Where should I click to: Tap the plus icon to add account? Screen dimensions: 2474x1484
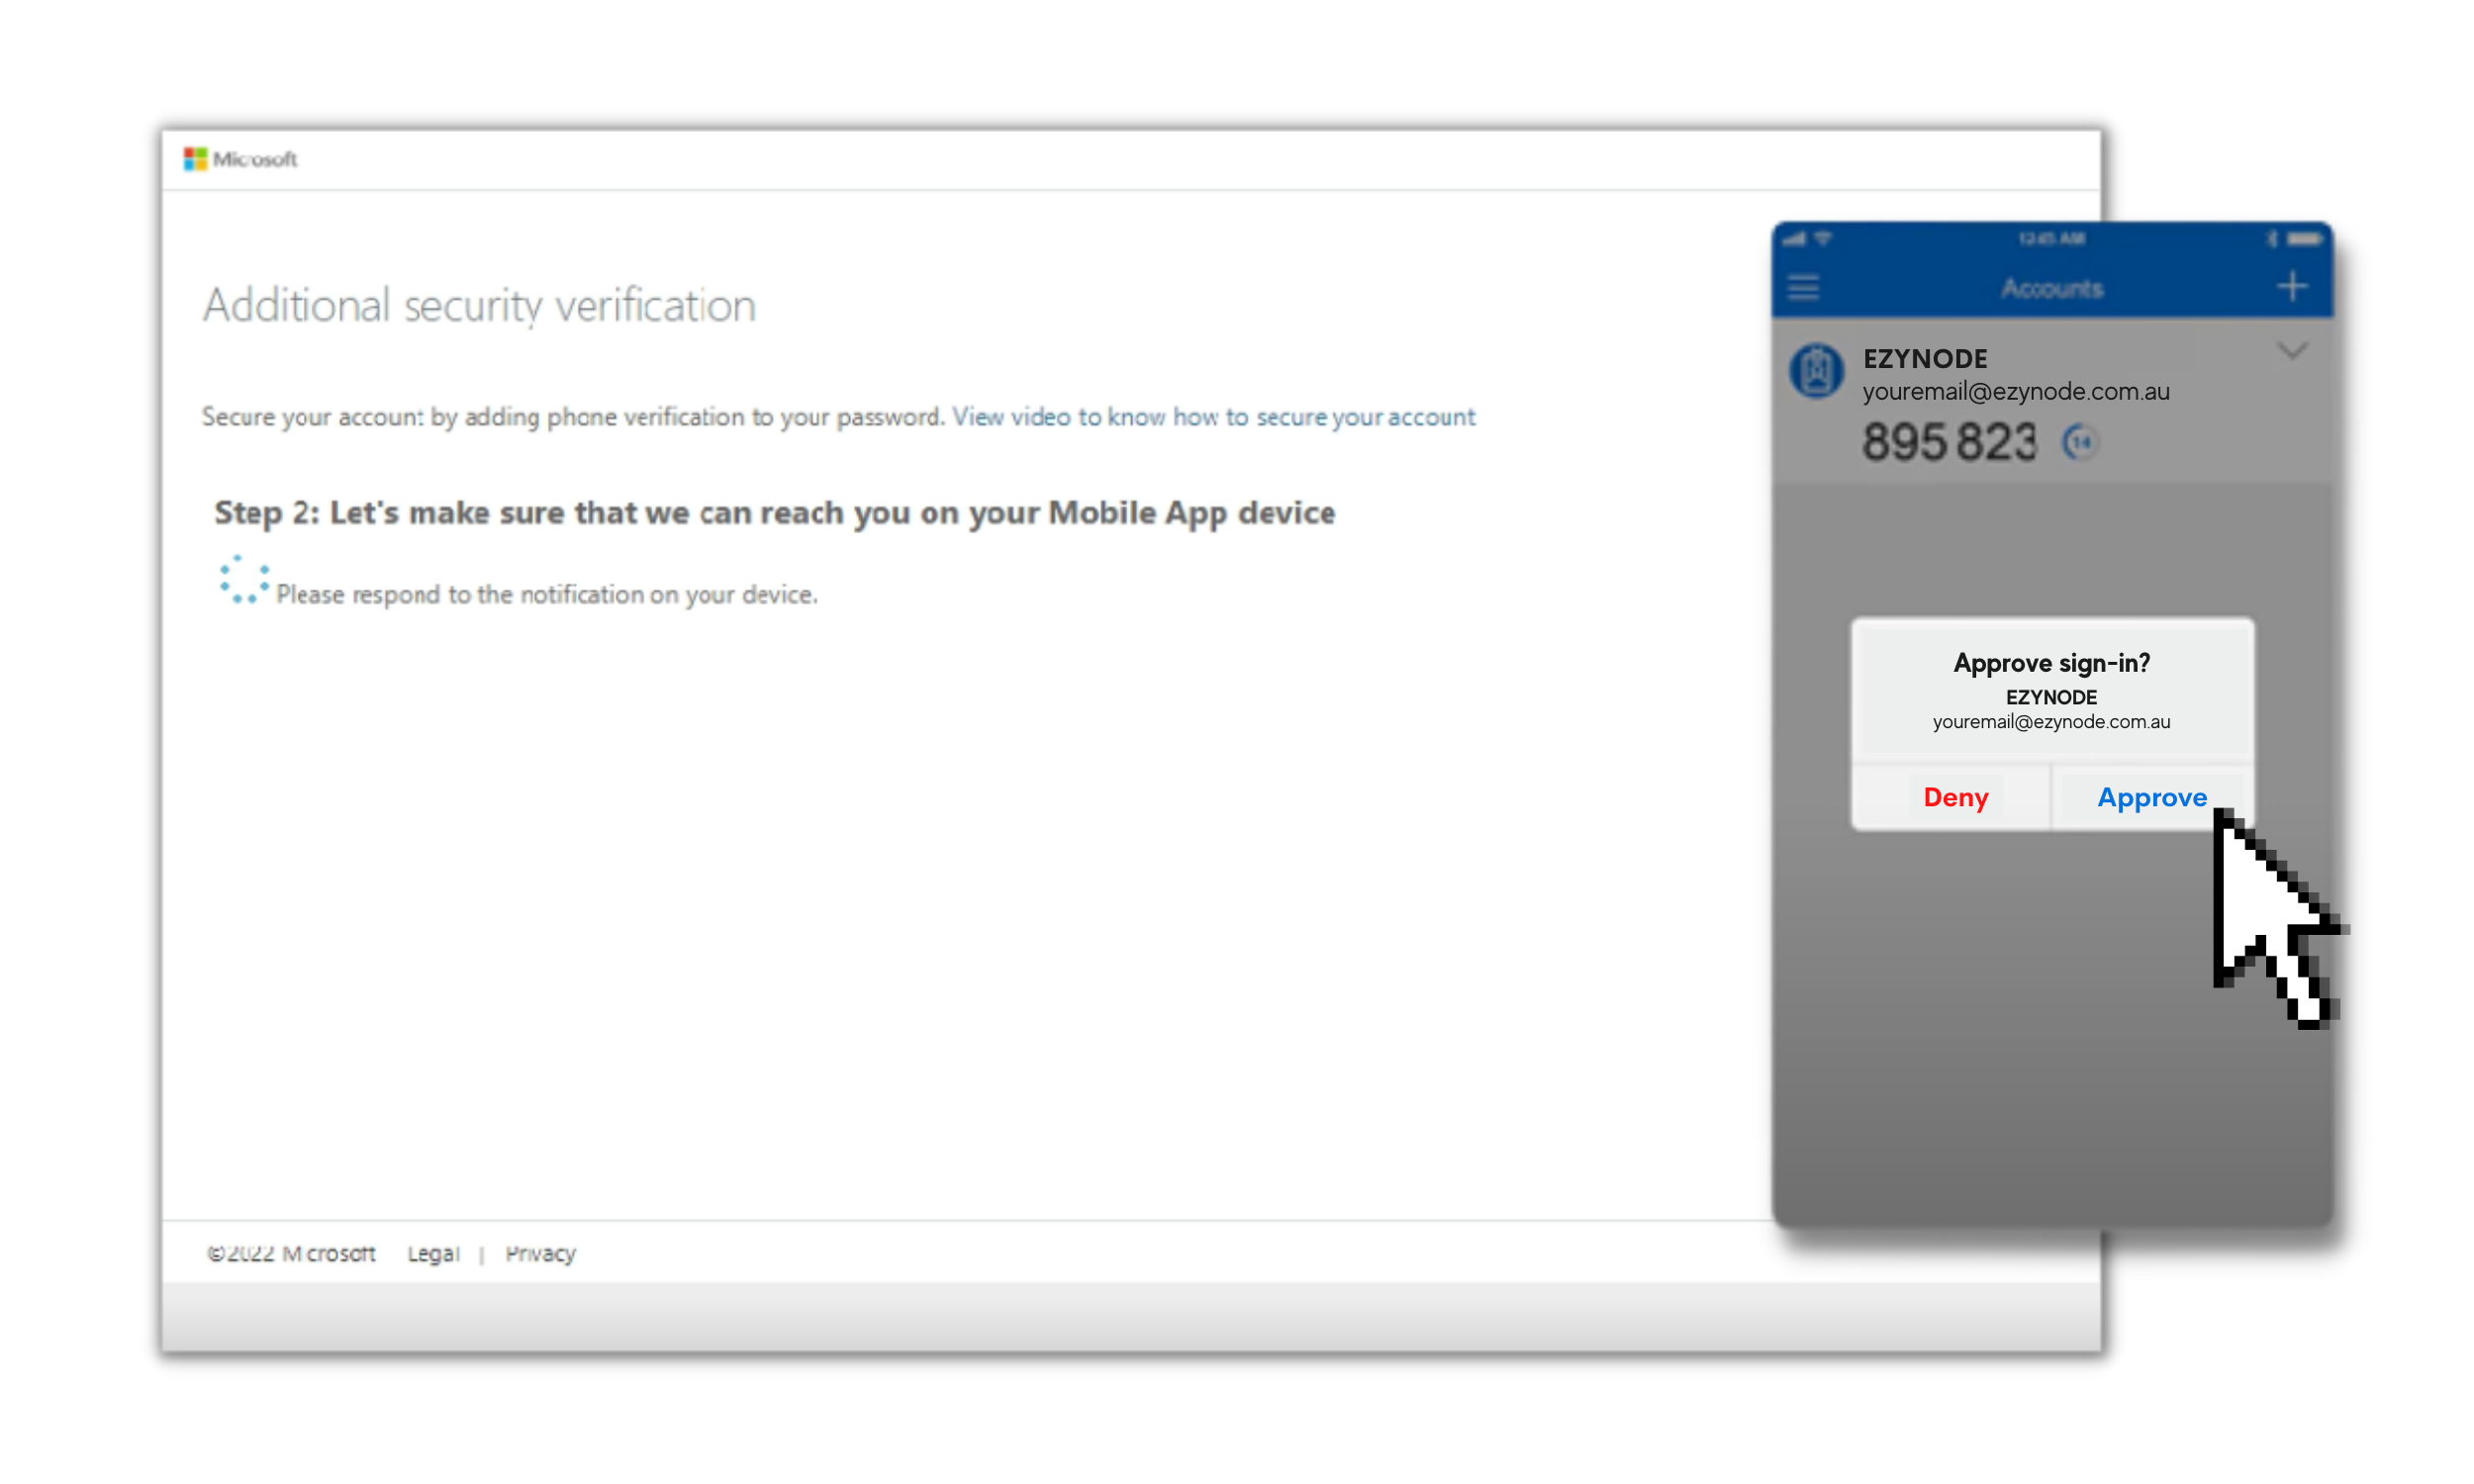(2292, 287)
